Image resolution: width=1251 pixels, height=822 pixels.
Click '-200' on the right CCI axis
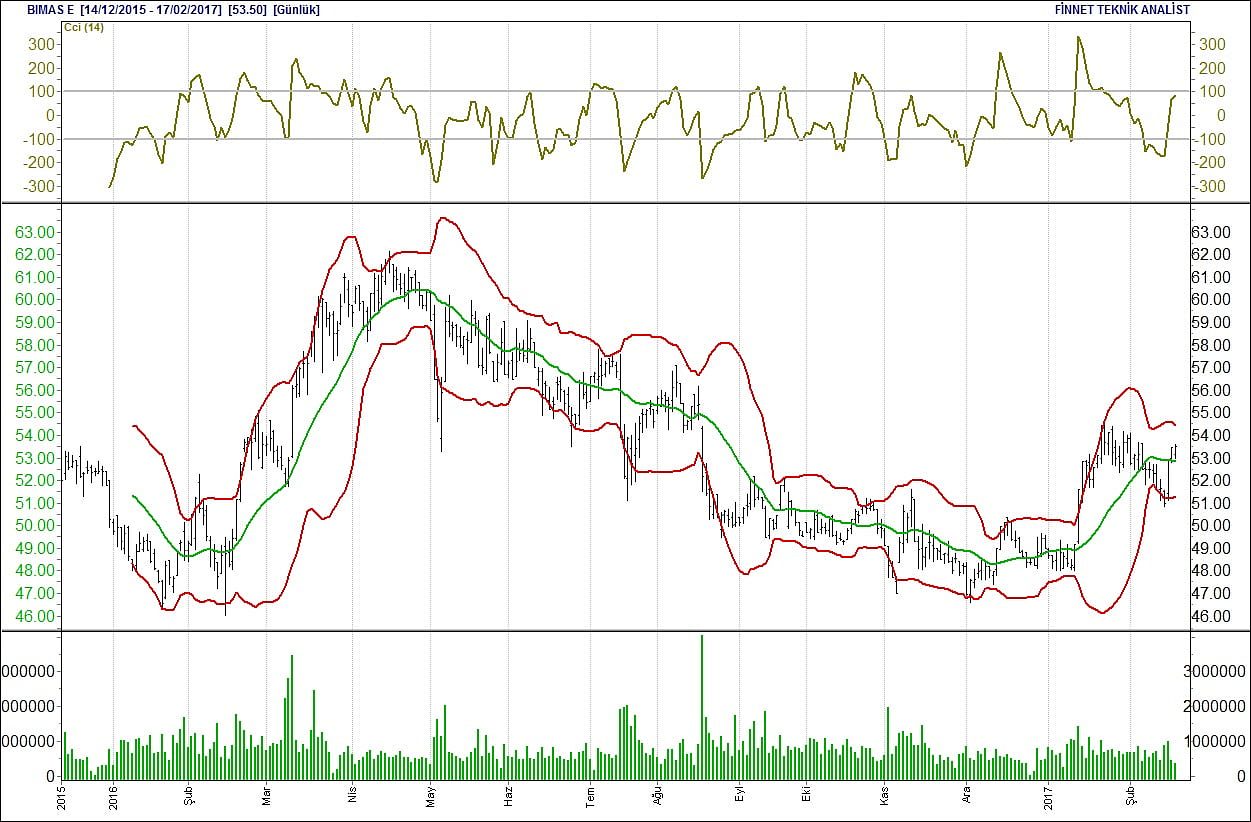[1211, 163]
